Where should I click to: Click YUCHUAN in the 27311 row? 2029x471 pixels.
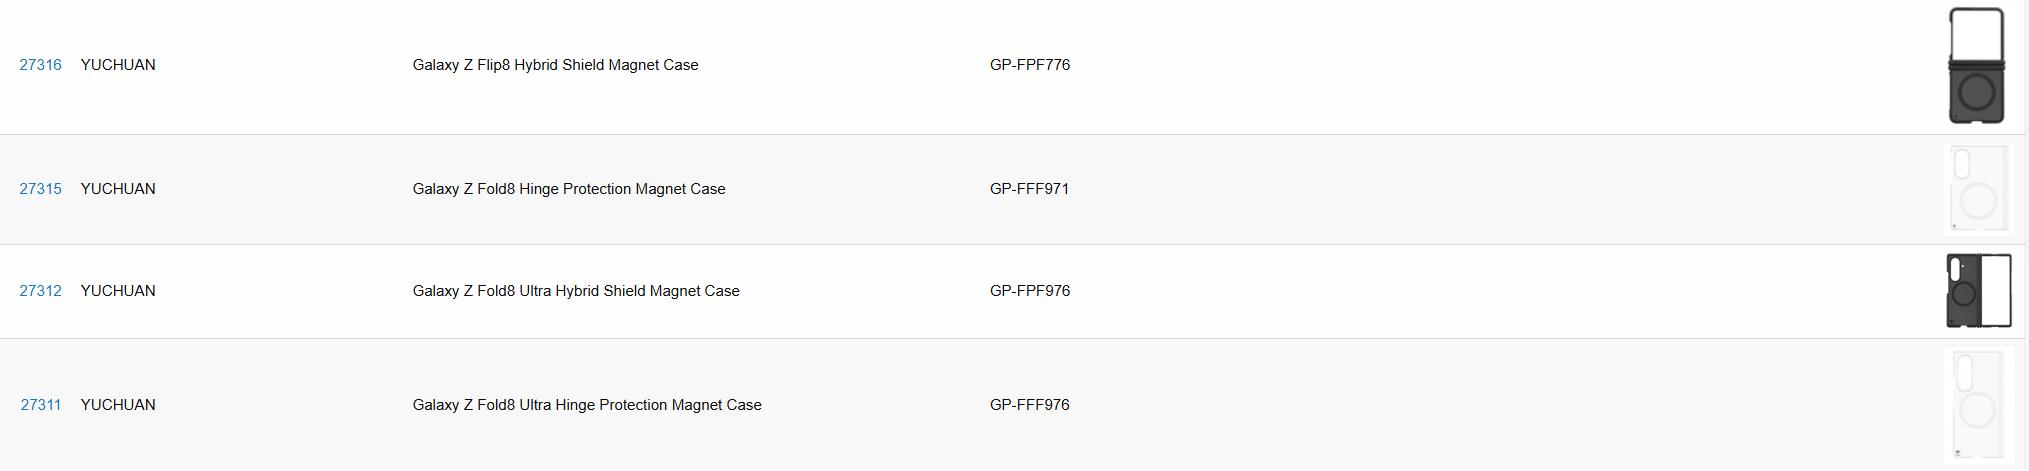[118, 405]
